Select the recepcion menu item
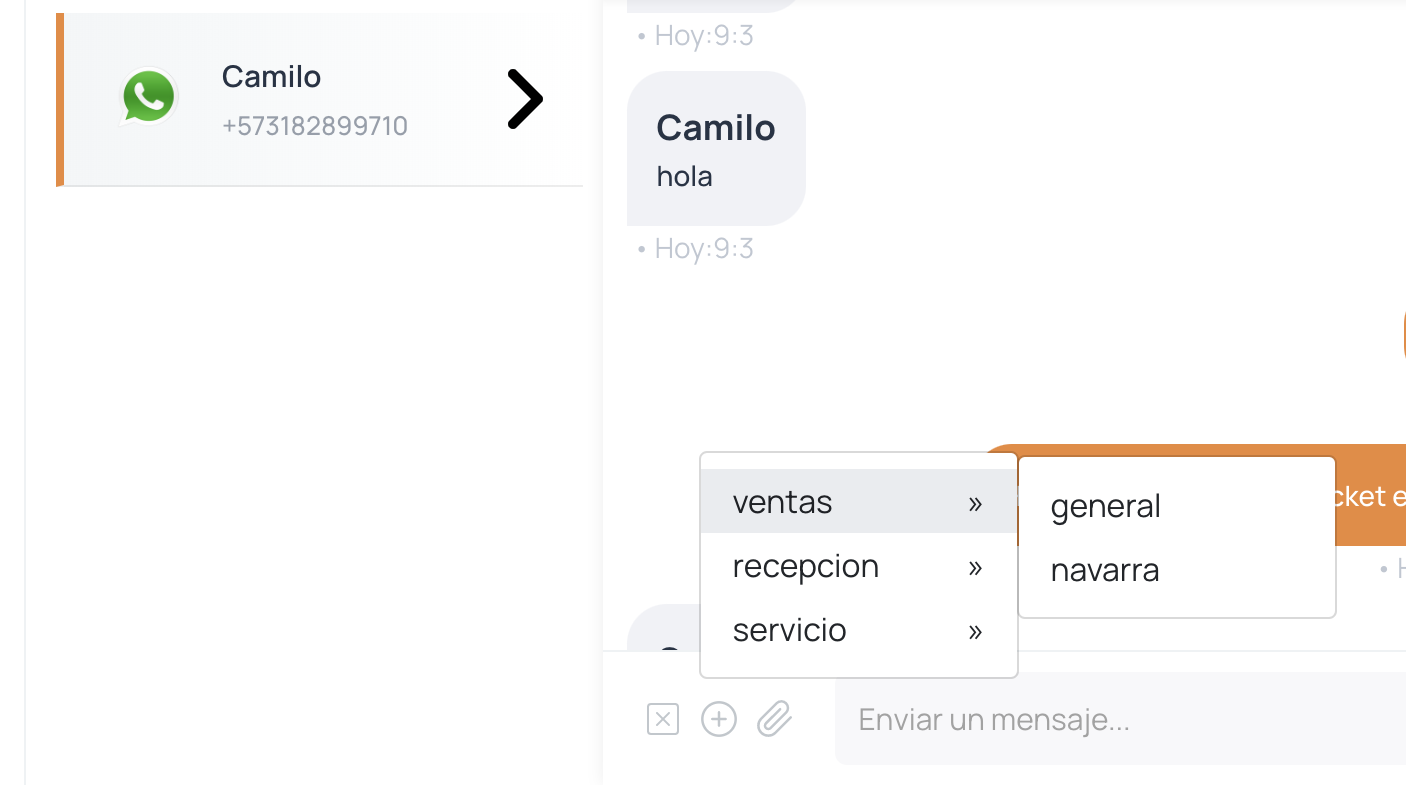This screenshot has height=790, width=1406. point(805,566)
